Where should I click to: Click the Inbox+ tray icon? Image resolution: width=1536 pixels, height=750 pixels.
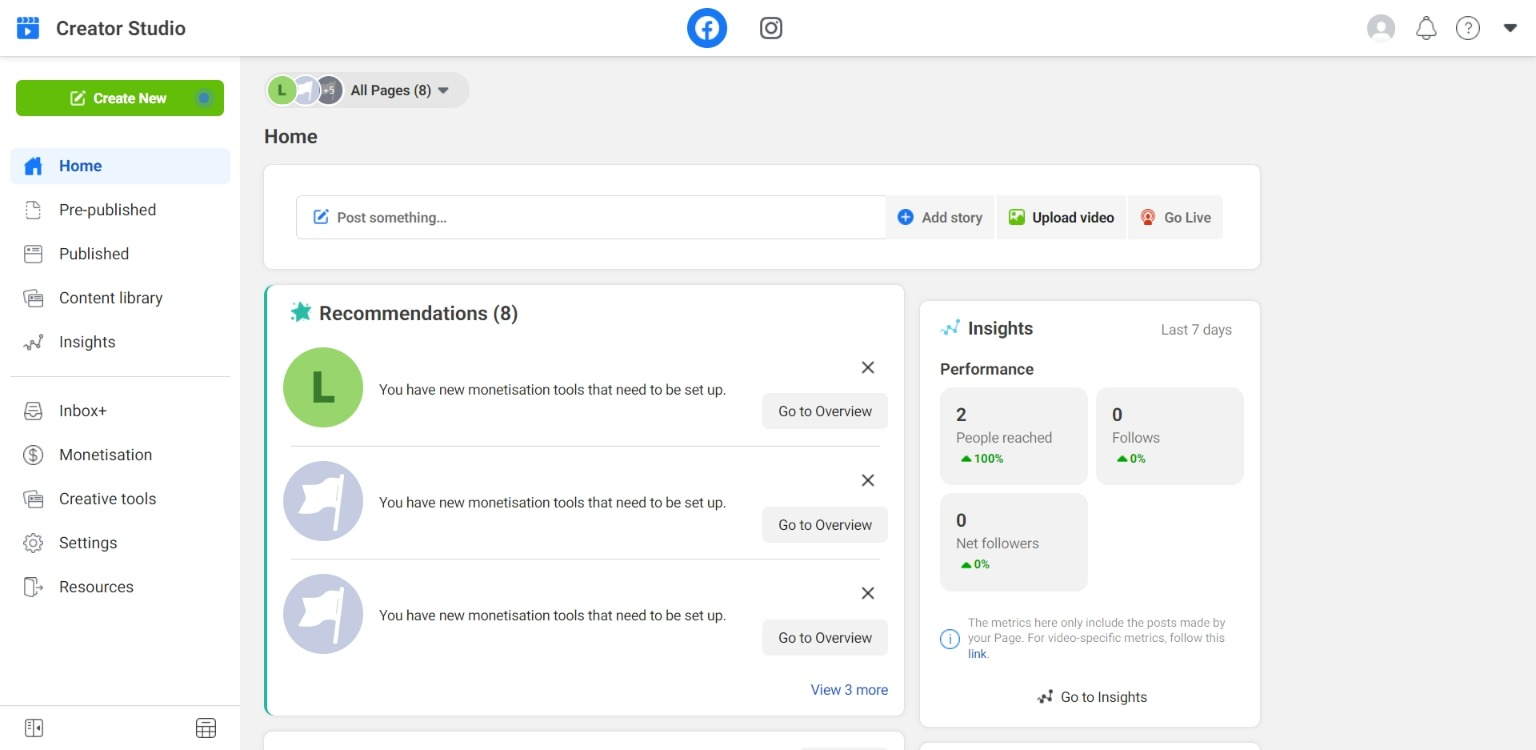coord(33,411)
